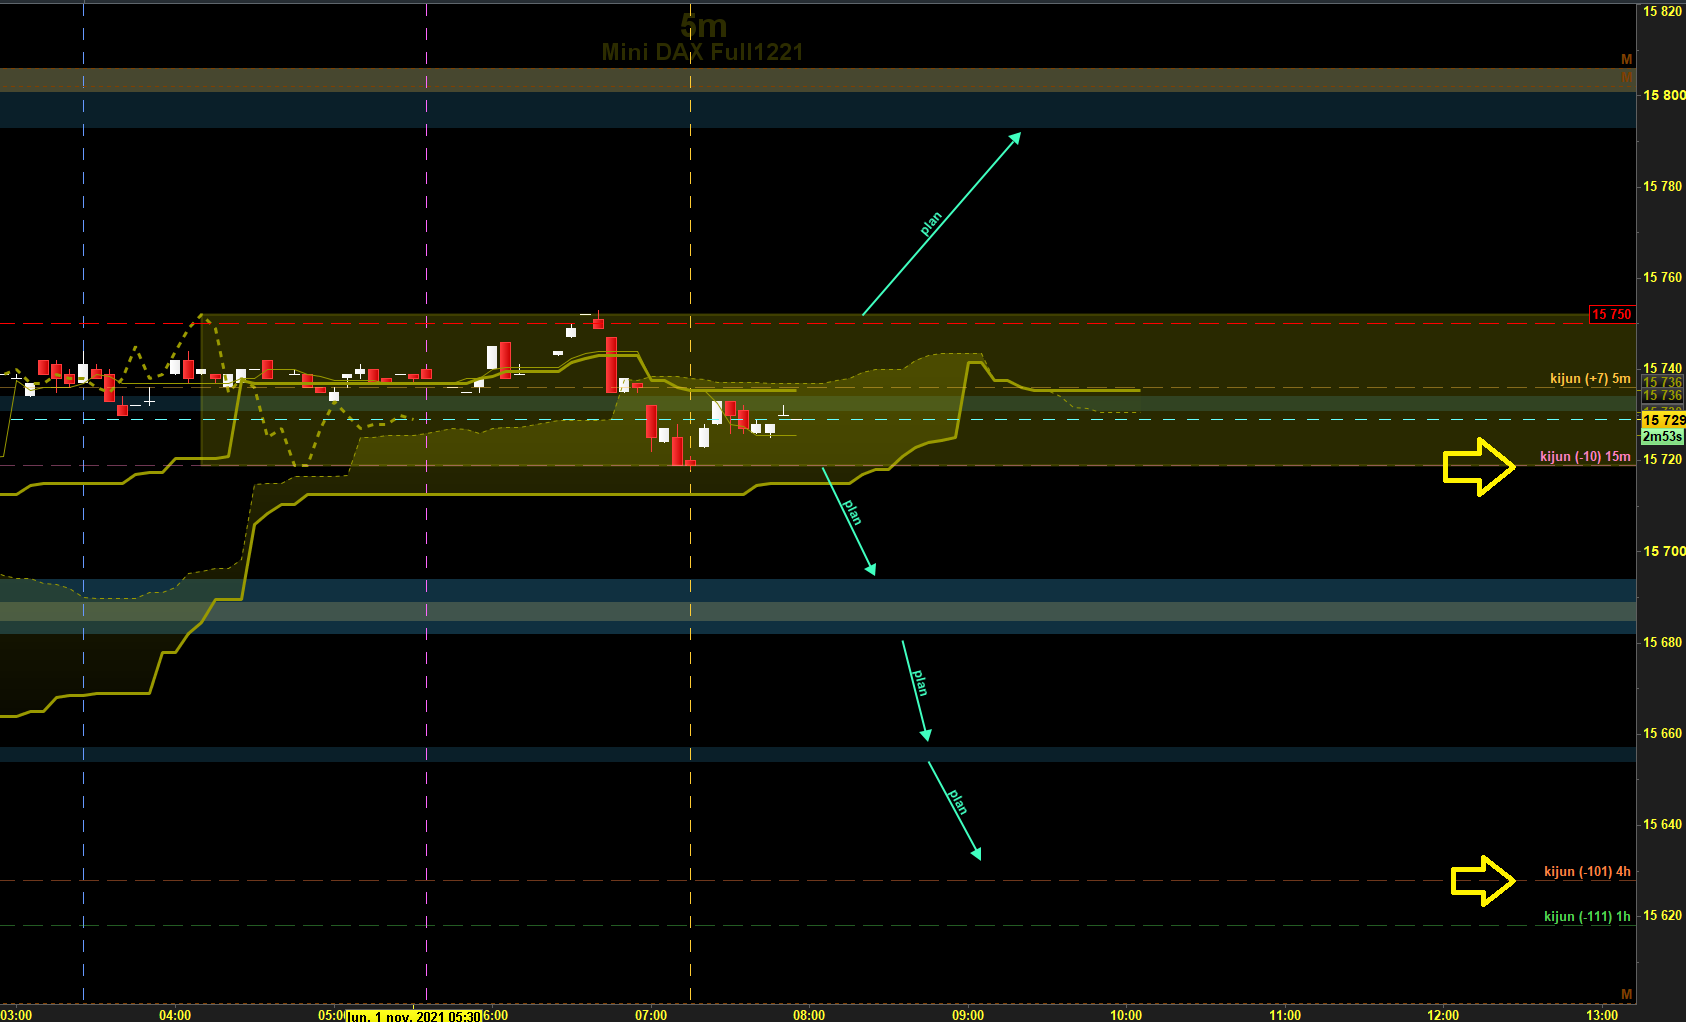Click the 2m53s candle countdown label

(1662, 436)
